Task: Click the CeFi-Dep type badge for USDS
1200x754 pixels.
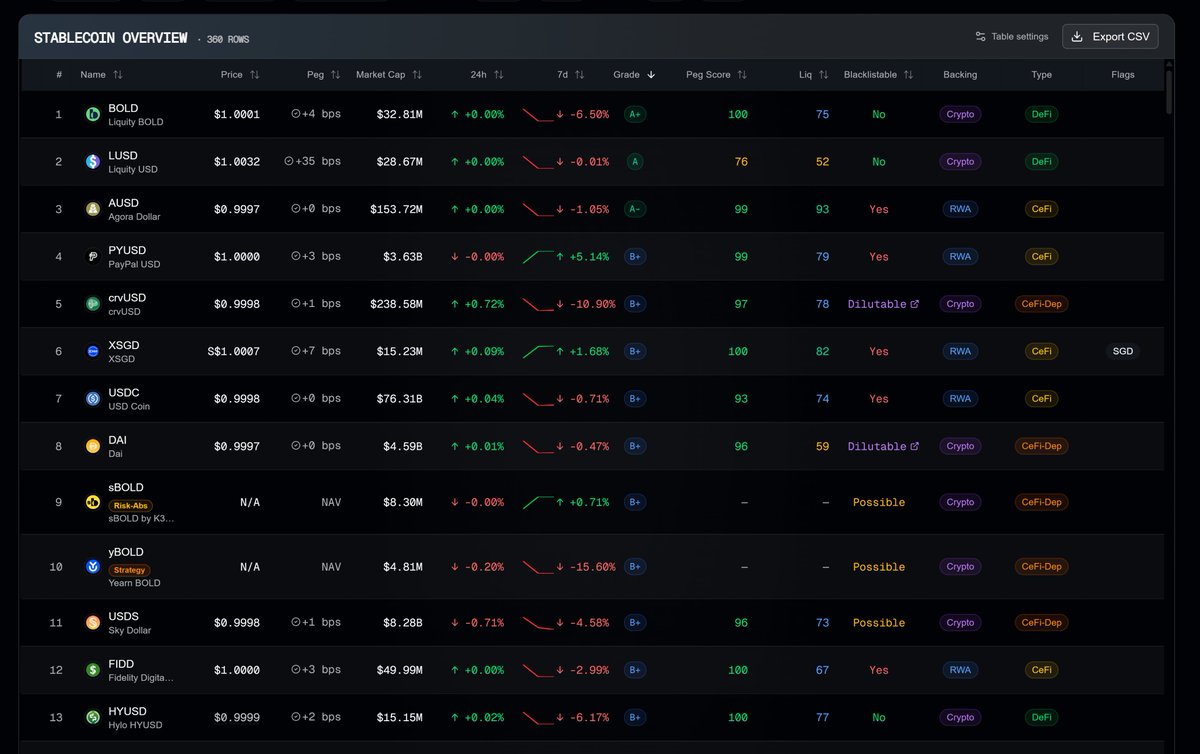Action: click(x=1042, y=623)
